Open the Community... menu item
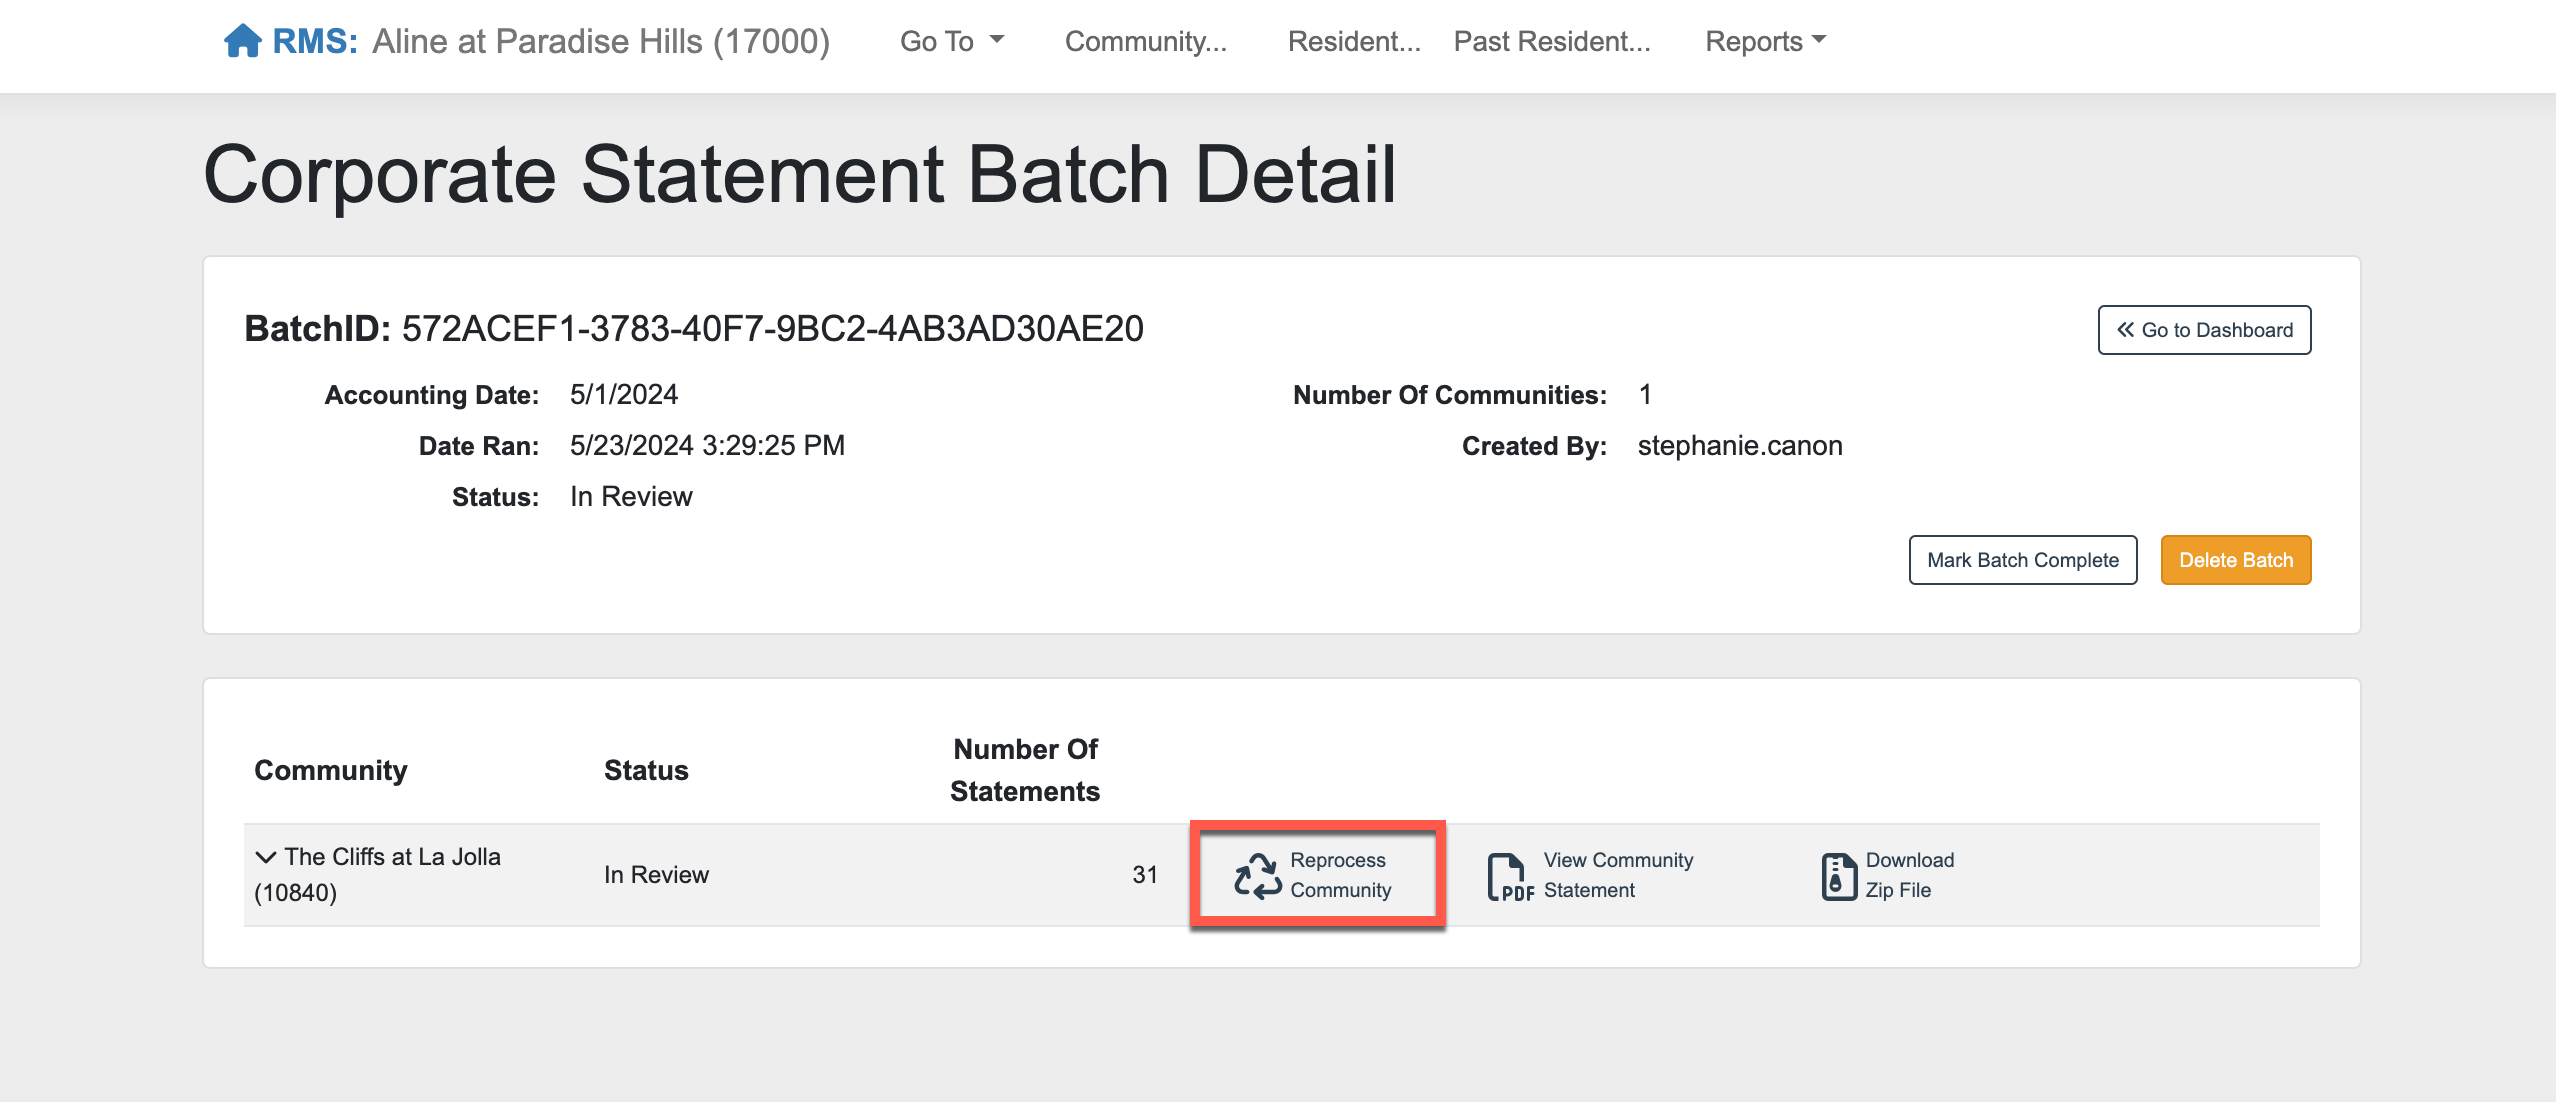 click(x=1145, y=41)
